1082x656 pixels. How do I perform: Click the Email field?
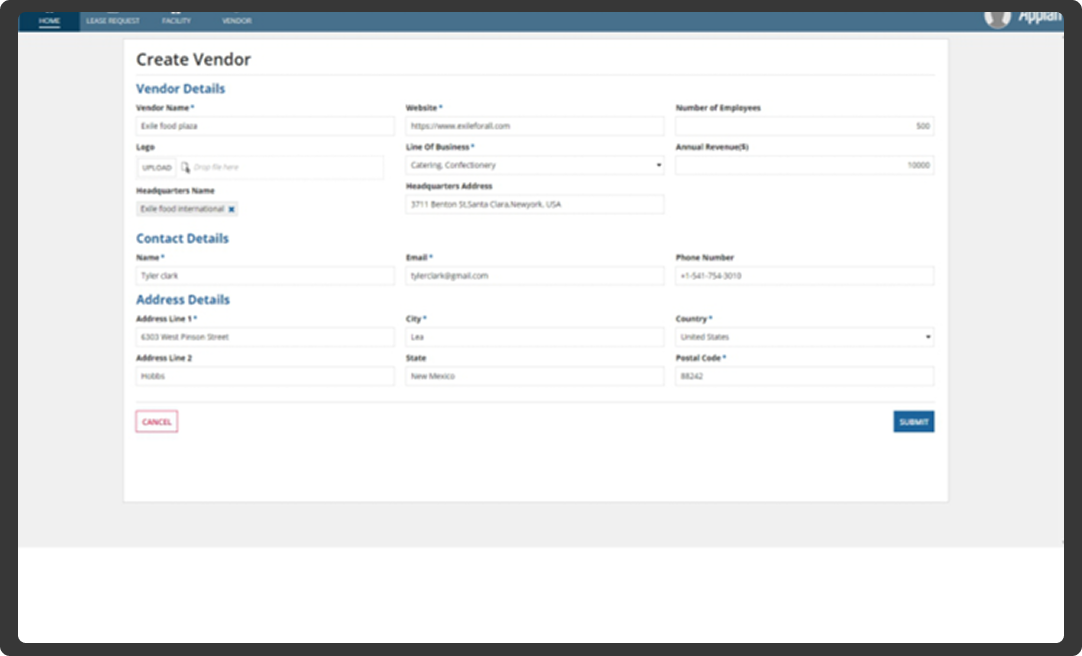coord(534,275)
